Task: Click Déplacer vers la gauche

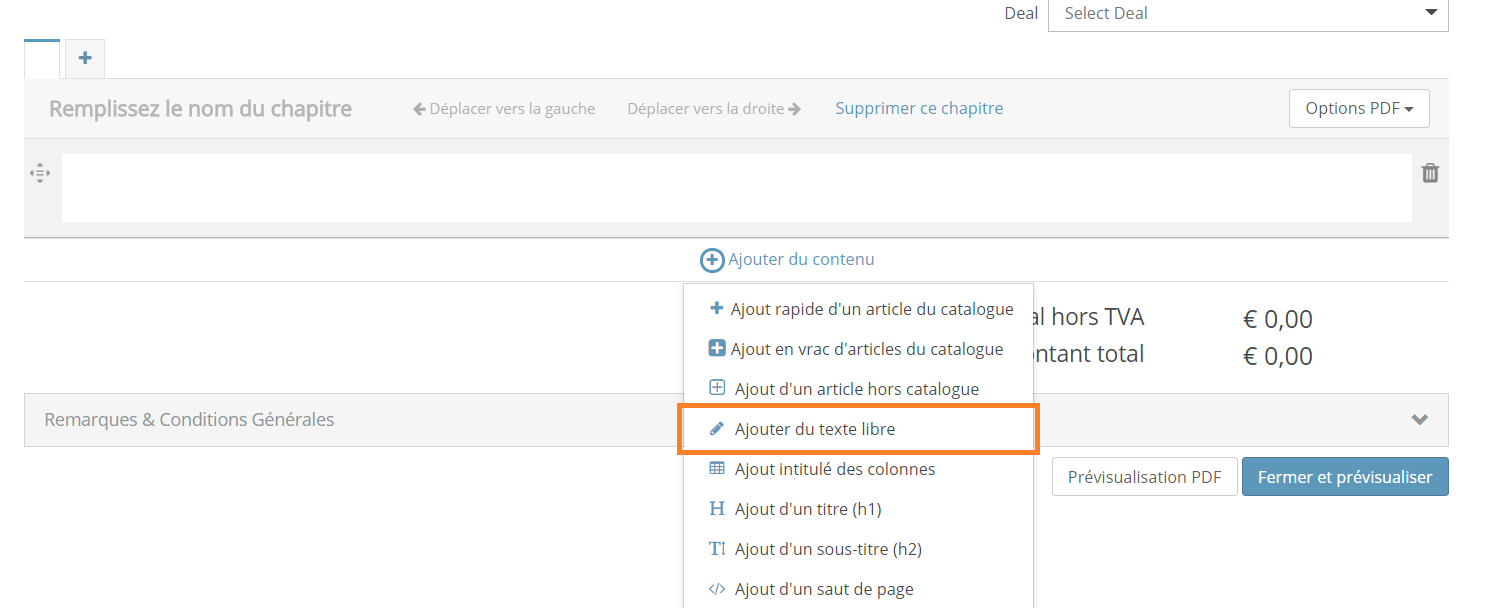Action: click(x=504, y=108)
